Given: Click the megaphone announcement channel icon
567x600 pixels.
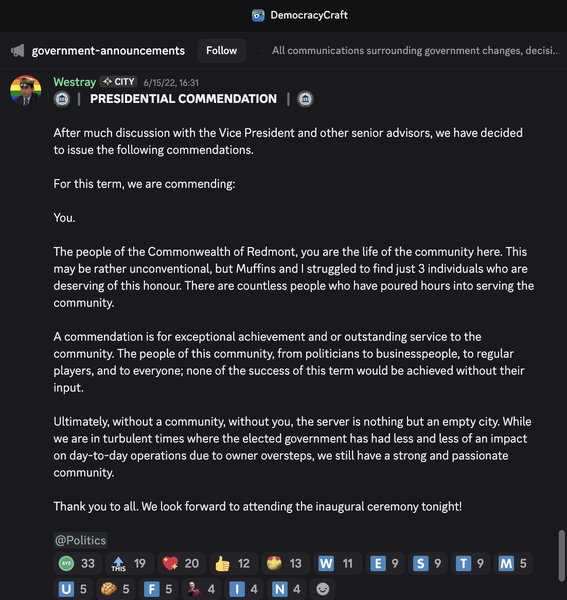Looking at the screenshot, I should tap(18, 51).
